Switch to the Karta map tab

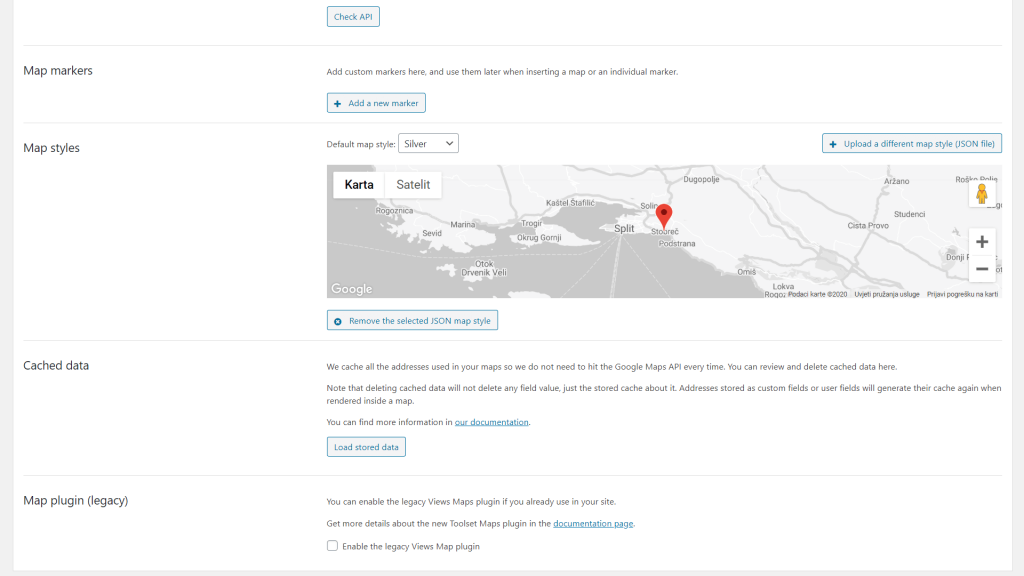(x=358, y=184)
